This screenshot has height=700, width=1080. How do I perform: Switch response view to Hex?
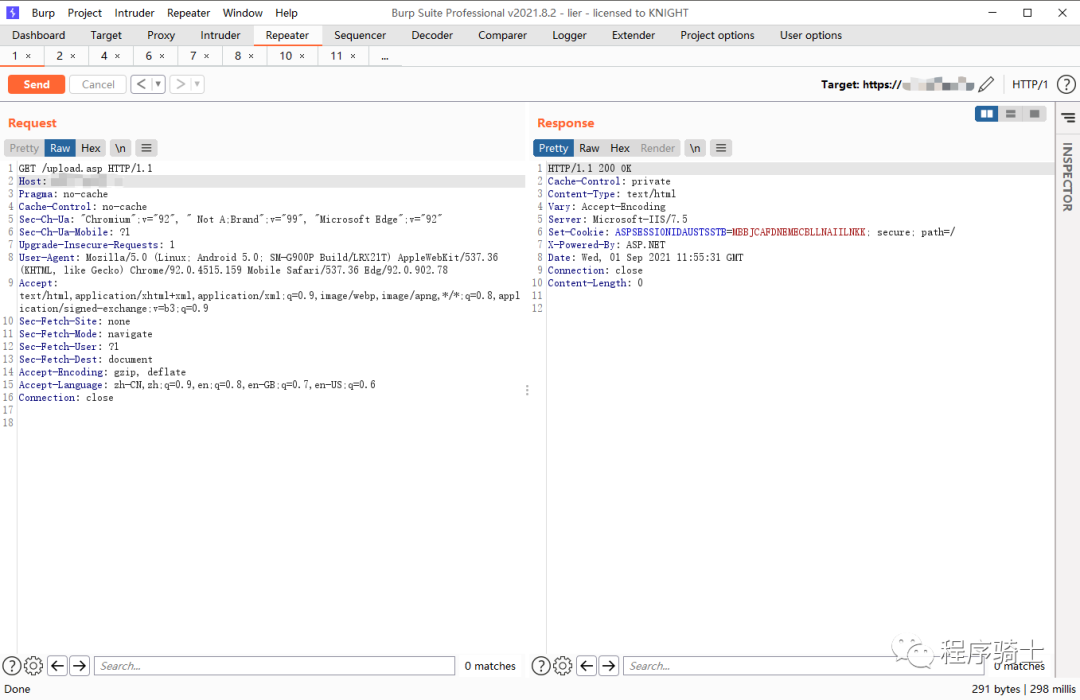pos(620,148)
